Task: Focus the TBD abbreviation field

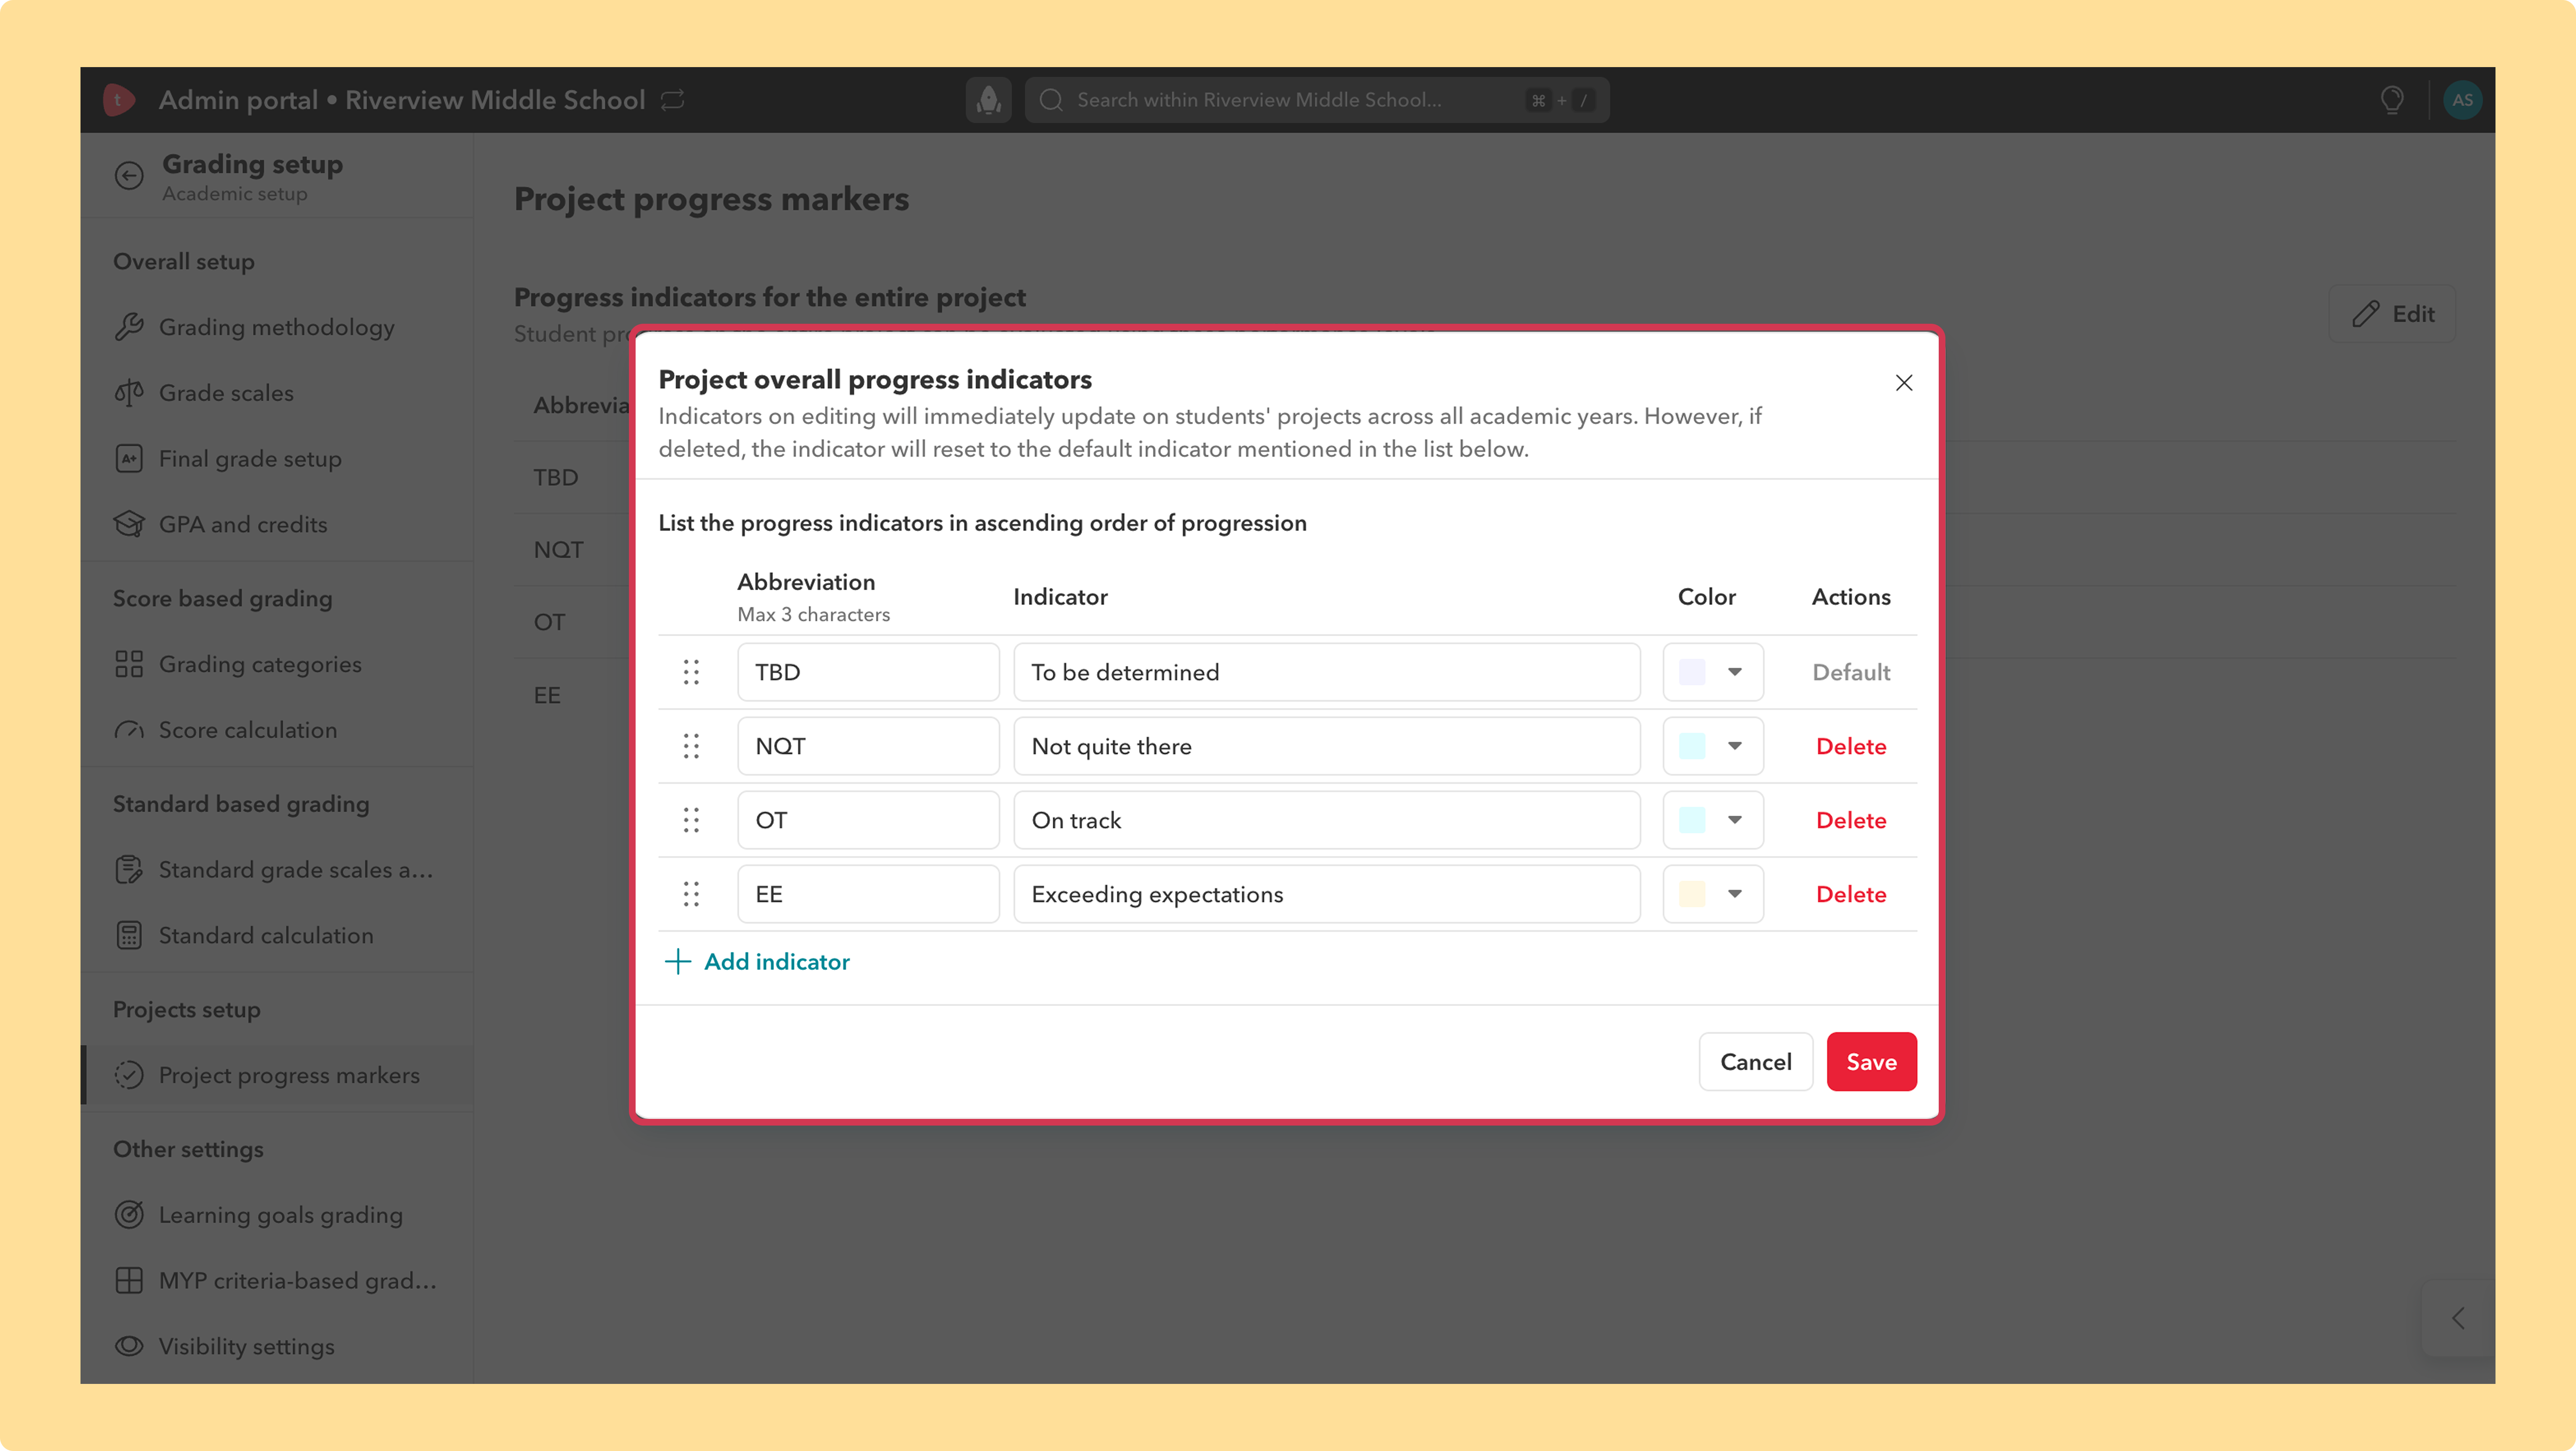Action: 868,672
